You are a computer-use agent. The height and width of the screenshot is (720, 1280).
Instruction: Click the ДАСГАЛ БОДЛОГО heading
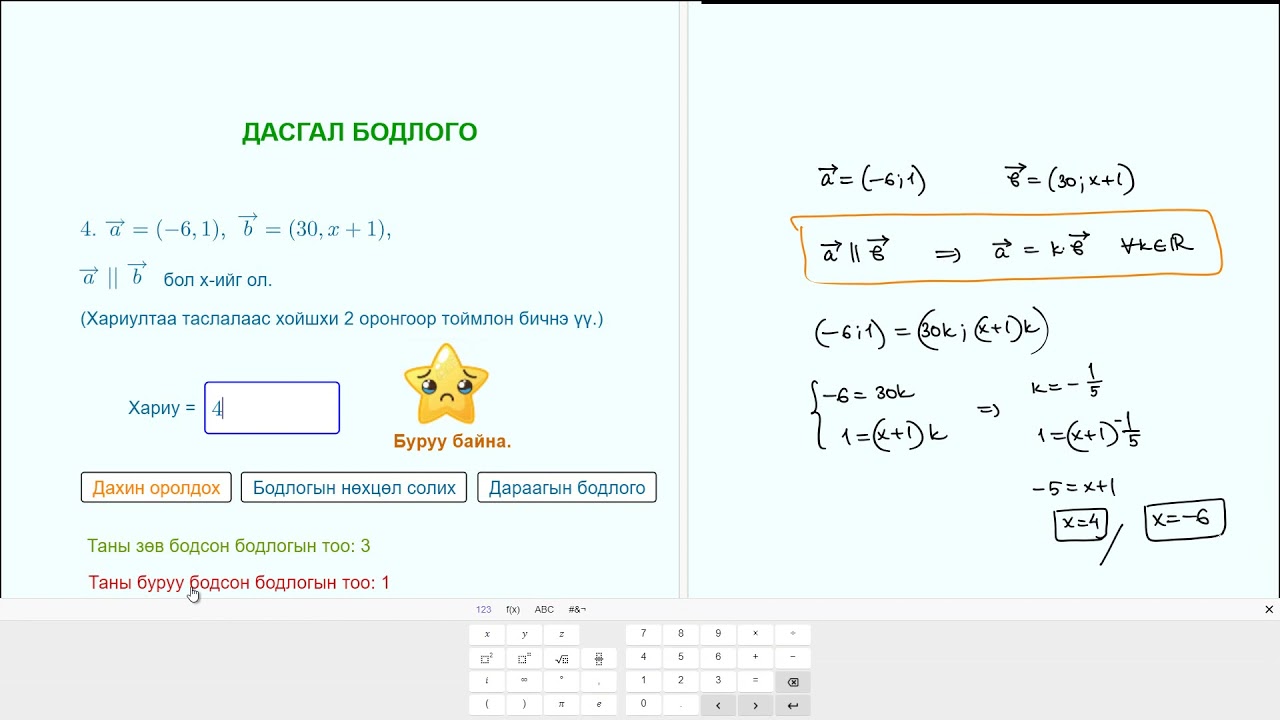[x=360, y=132]
